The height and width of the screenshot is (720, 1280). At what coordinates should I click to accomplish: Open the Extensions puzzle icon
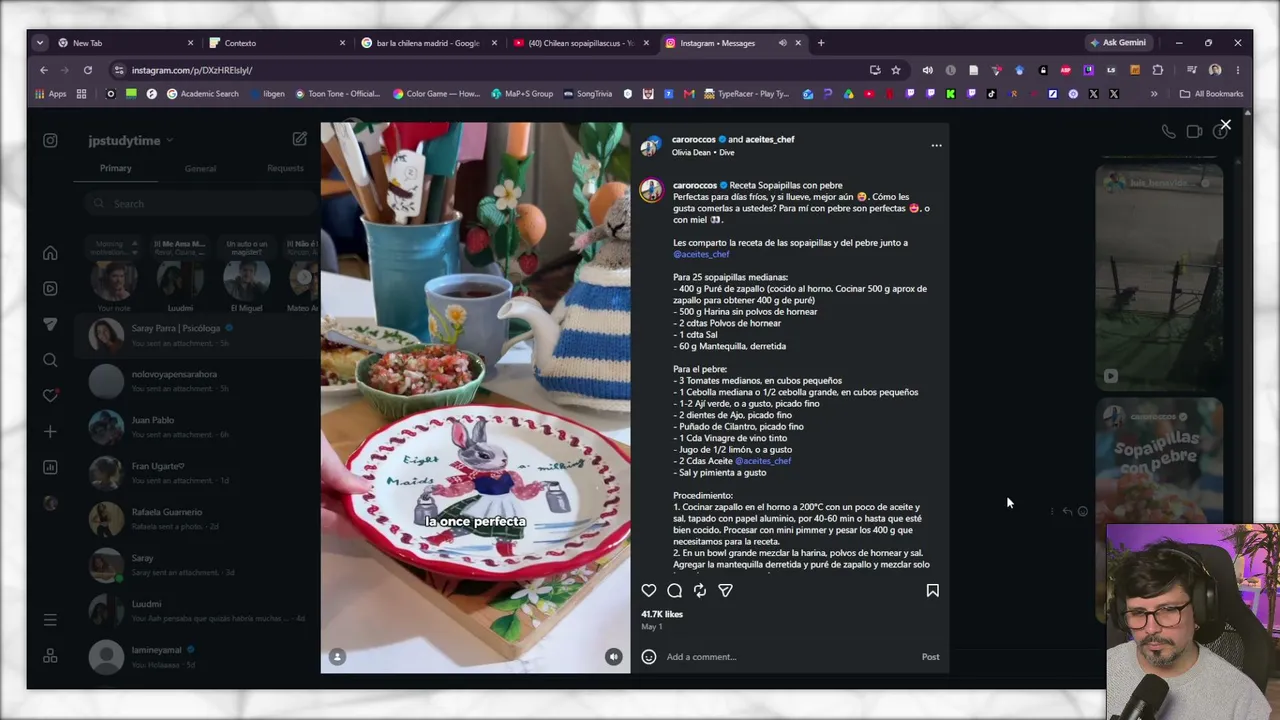(x=1158, y=70)
